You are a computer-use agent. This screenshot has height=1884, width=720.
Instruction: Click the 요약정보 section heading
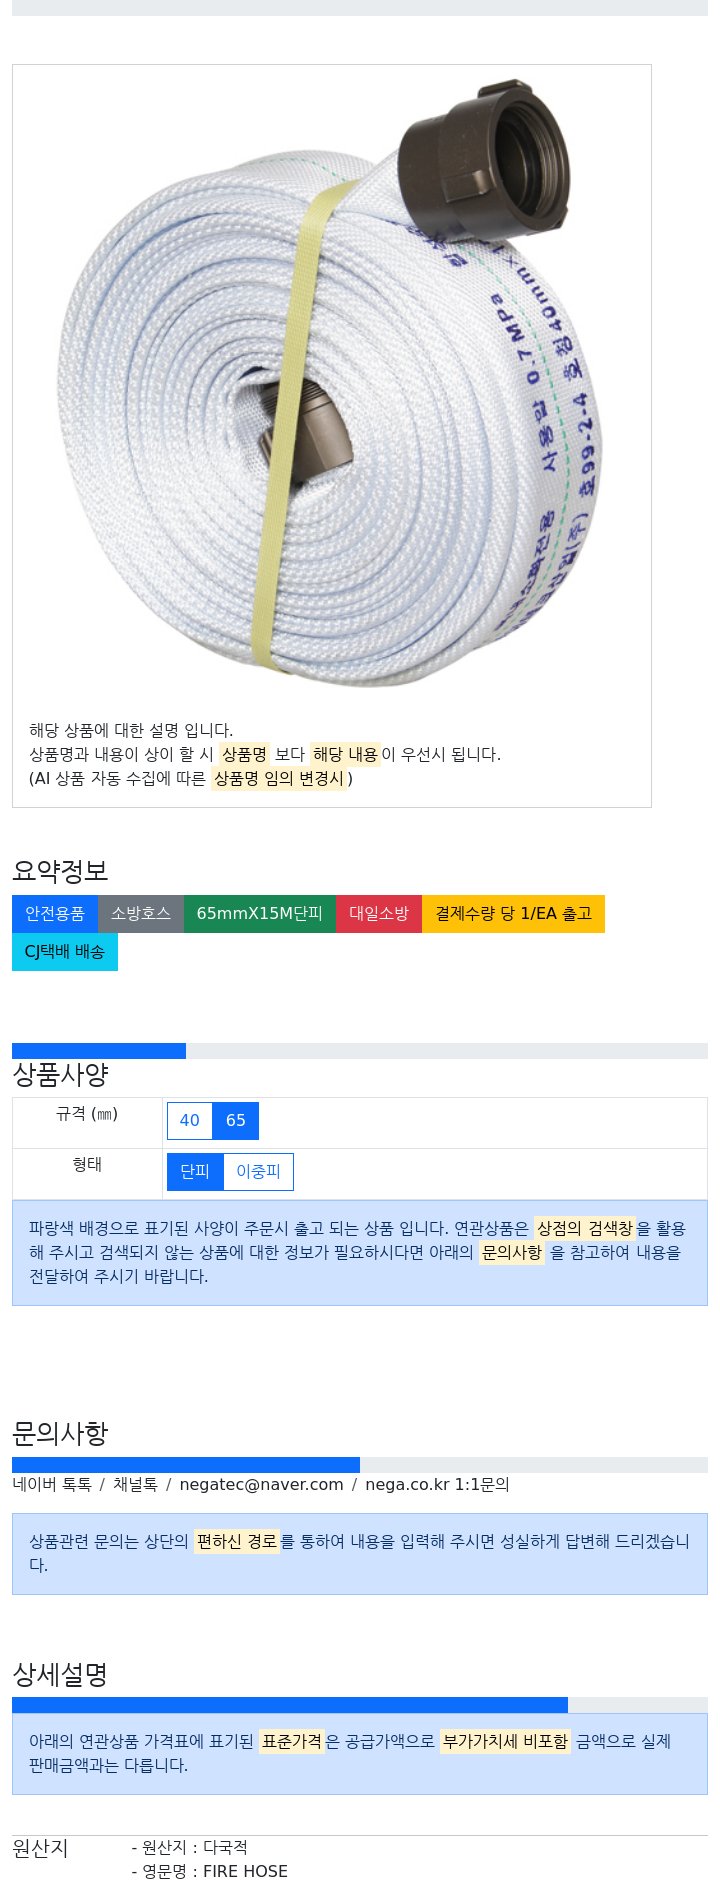click(60, 871)
